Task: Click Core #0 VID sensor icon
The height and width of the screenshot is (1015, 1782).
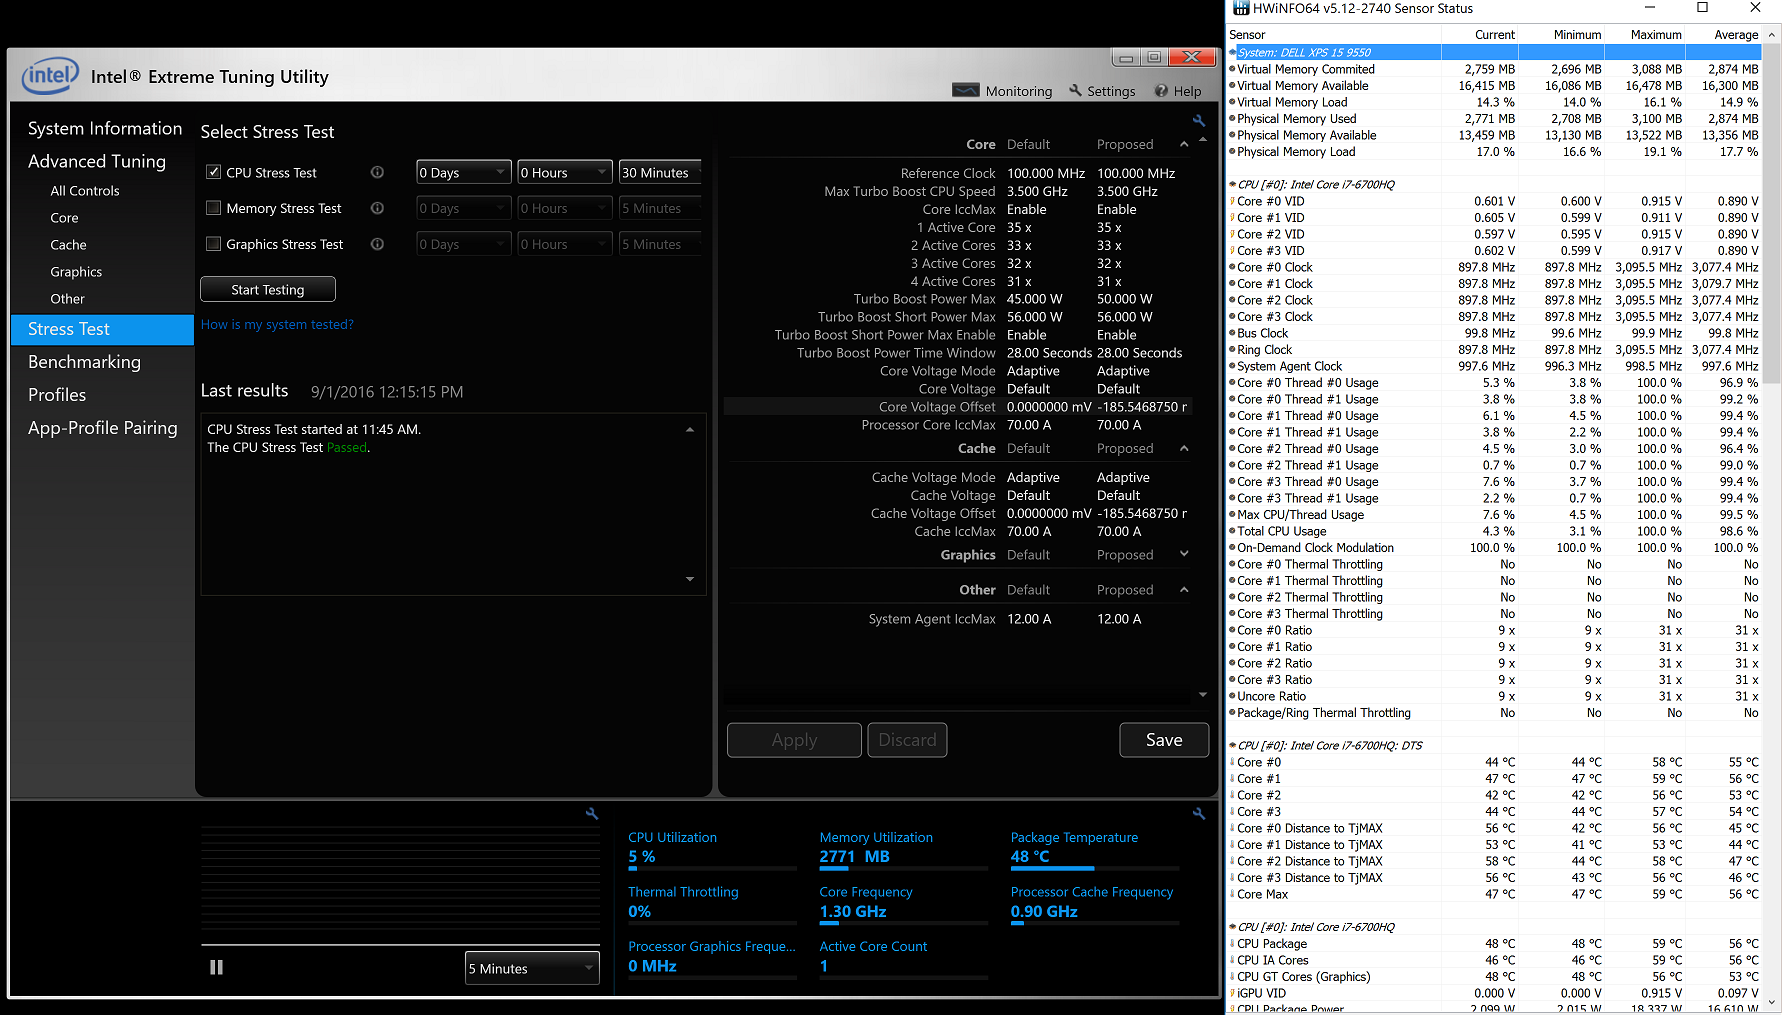Action: pos(1232,201)
